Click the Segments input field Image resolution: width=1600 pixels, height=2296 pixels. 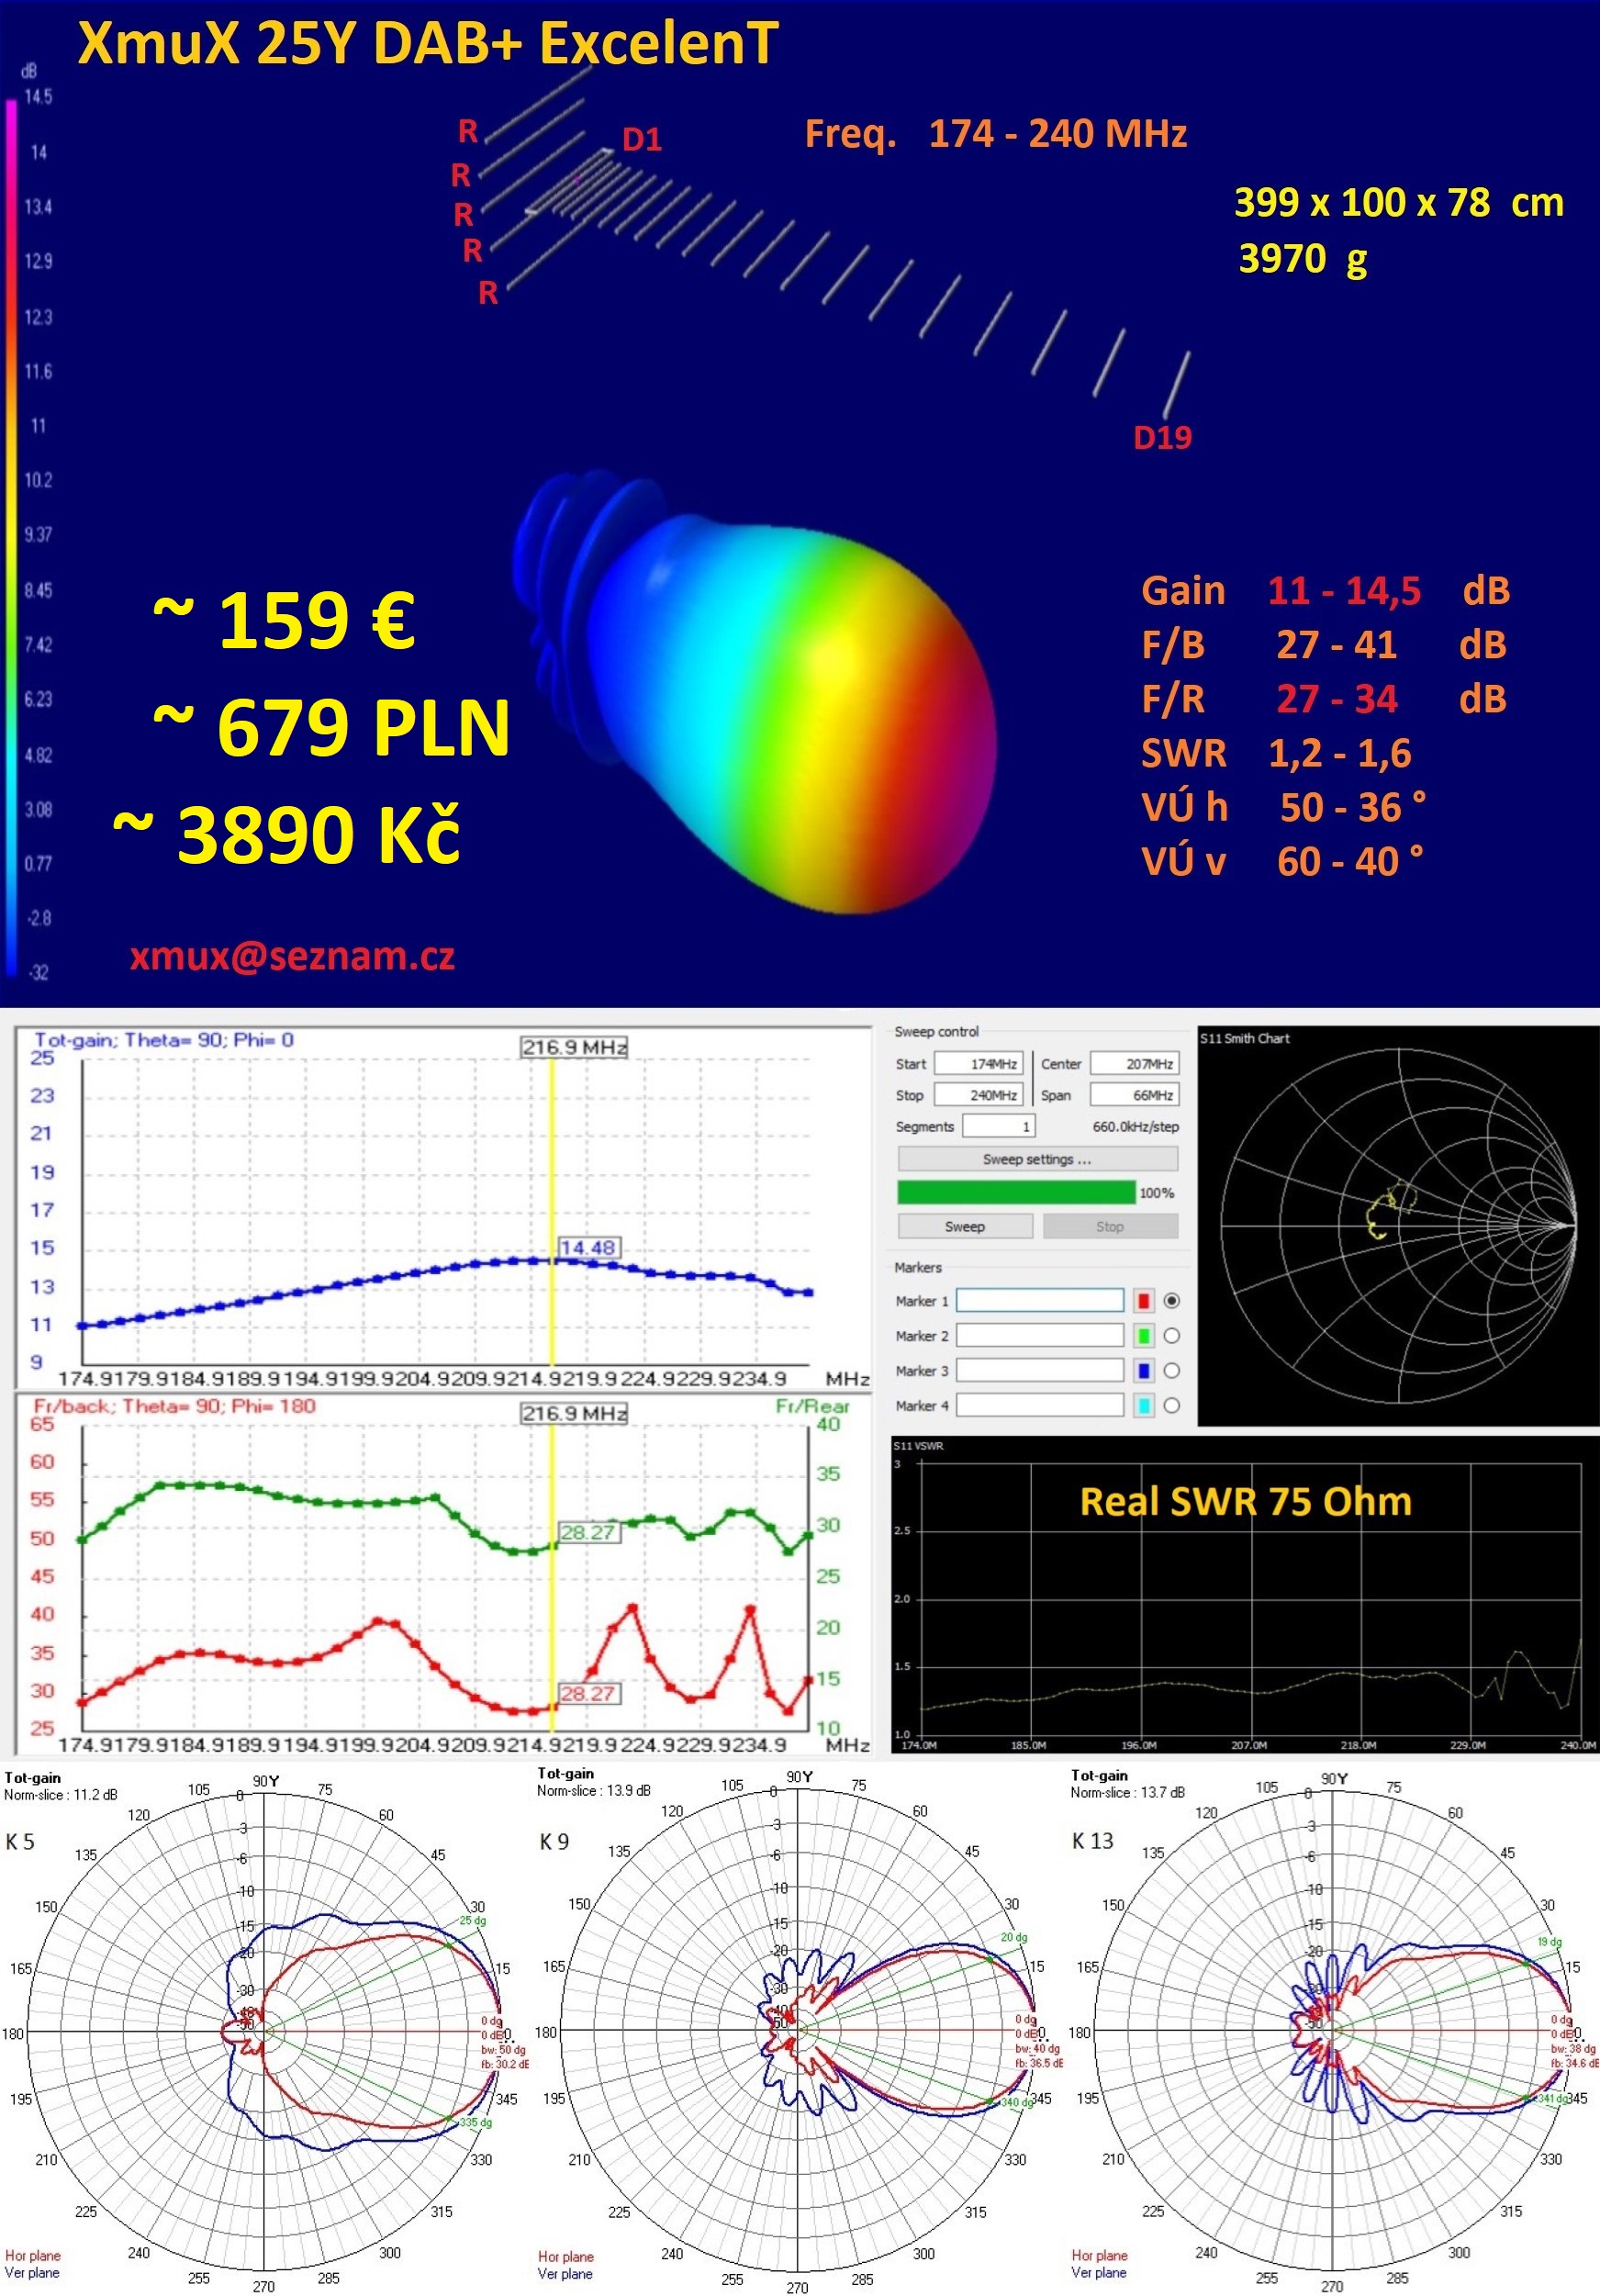pyautogui.click(x=998, y=1126)
